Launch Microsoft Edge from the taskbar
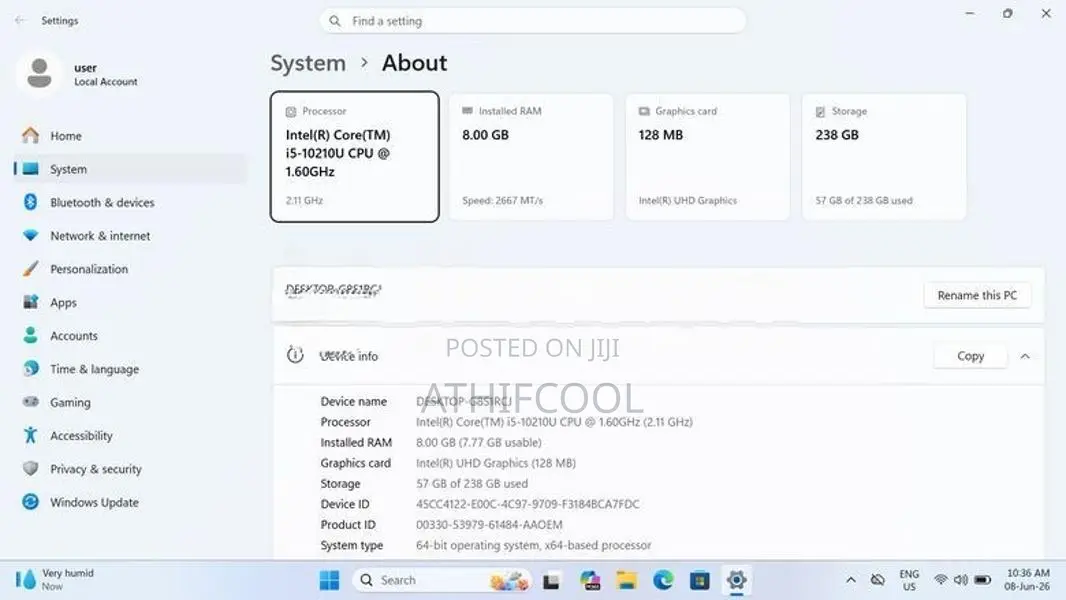Image resolution: width=1066 pixels, height=600 pixels. point(664,580)
